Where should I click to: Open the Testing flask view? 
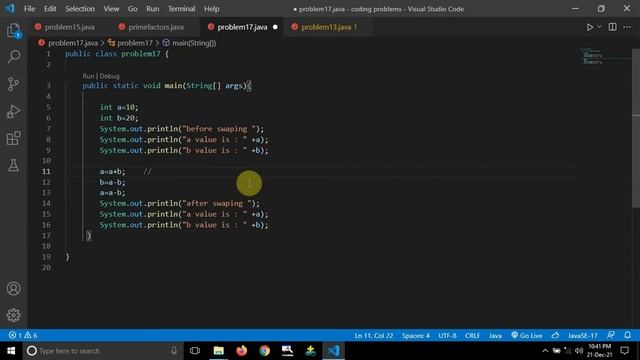pos(13,165)
